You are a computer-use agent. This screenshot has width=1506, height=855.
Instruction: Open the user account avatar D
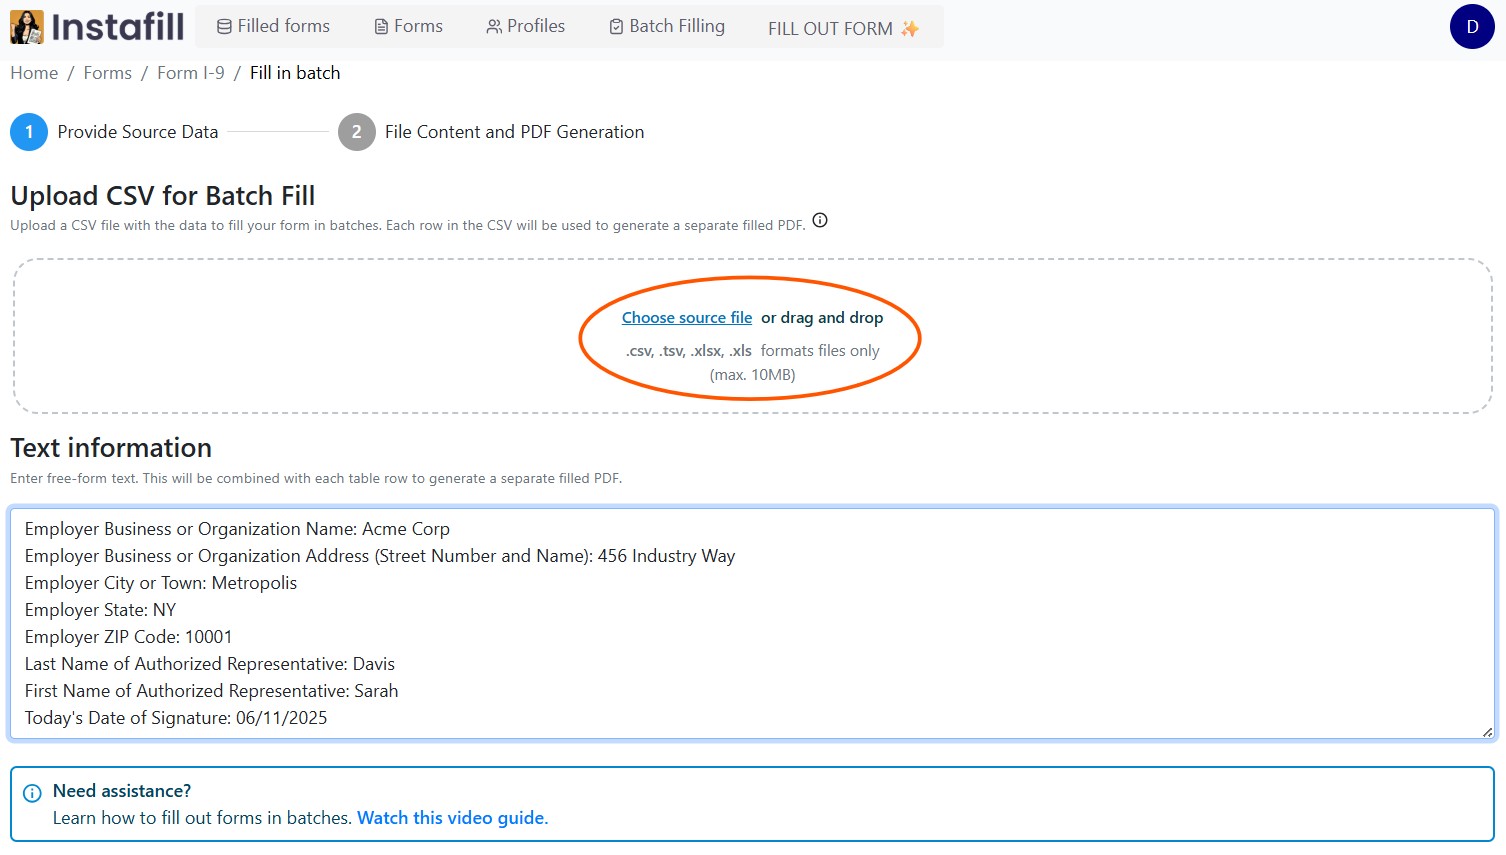coord(1471,27)
